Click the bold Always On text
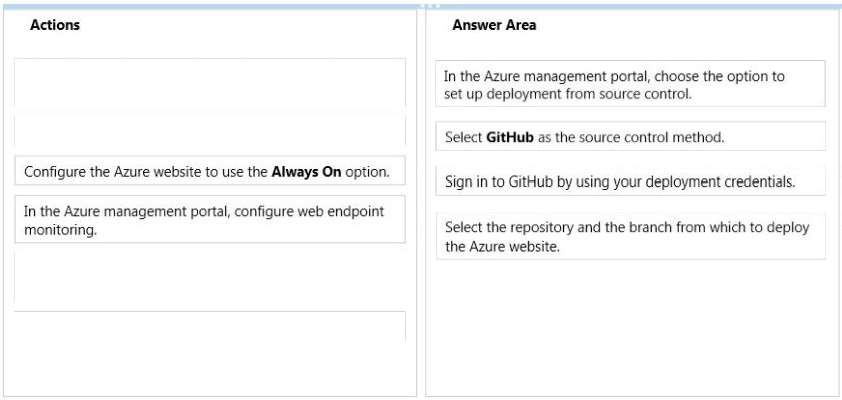842x400 pixels. (x=307, y=172)
